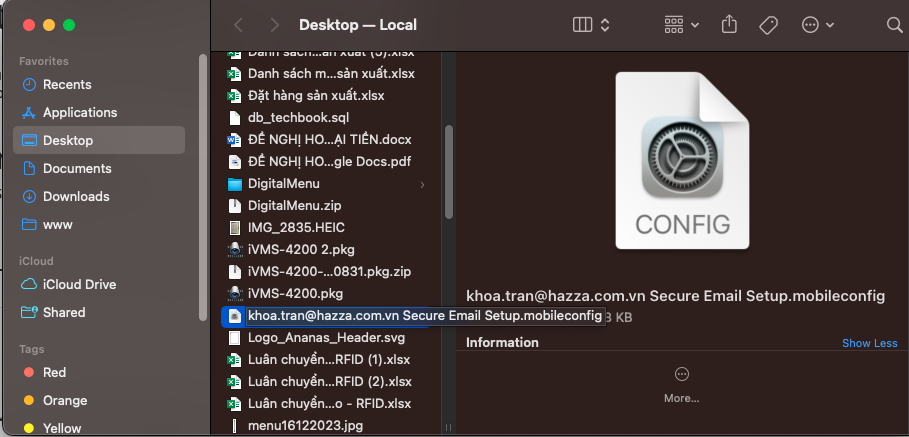
Task: Select iVMS-4200 2.pkg
Action: click(x=326, y=250)
